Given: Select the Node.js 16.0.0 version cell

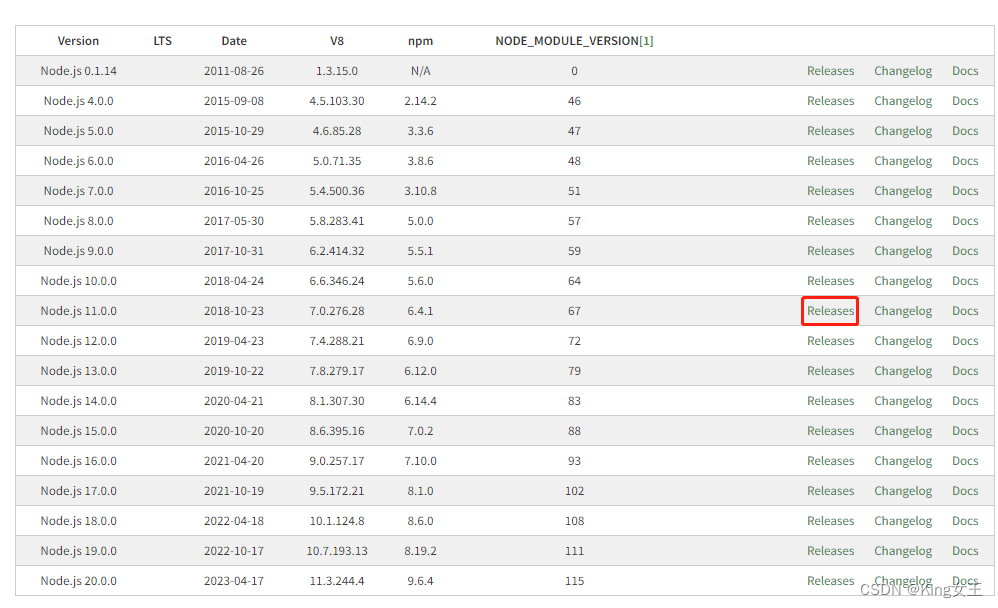Looking at the screenshot, I should coord(78,460).
